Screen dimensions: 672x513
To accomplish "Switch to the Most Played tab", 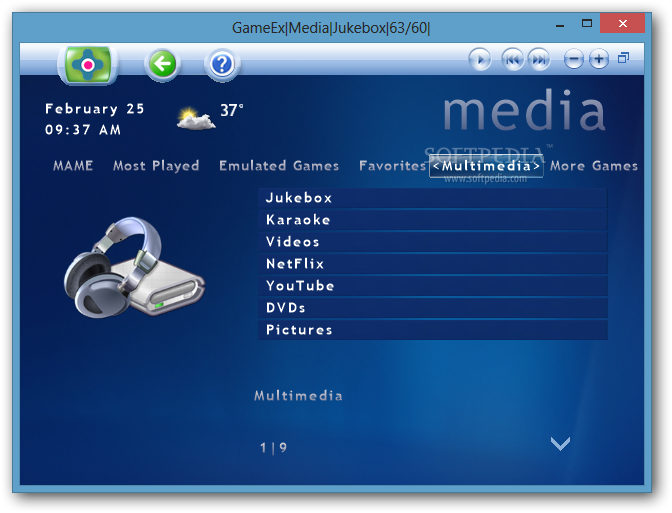I will [156, 166].
